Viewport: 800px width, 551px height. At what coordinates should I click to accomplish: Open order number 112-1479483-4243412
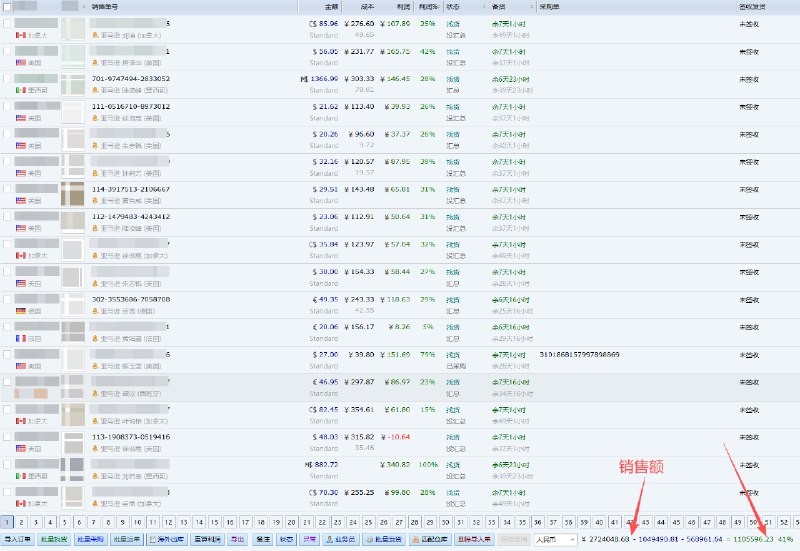(130, 216)
